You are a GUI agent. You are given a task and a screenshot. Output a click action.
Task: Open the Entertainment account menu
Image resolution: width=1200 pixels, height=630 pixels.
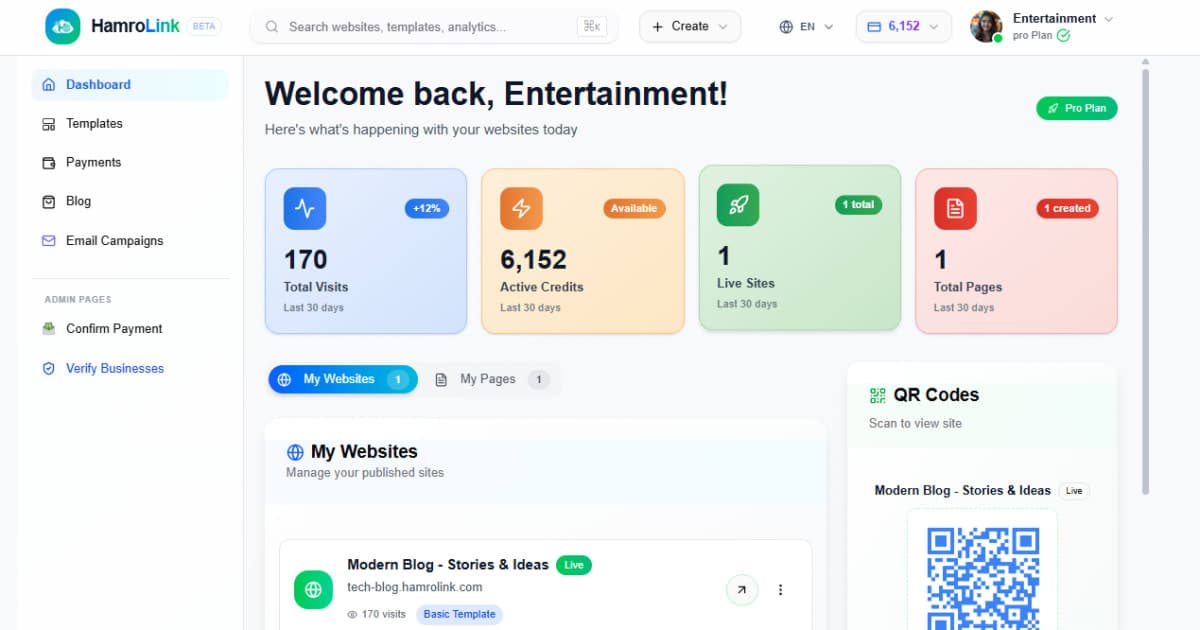coord(1062,19)
